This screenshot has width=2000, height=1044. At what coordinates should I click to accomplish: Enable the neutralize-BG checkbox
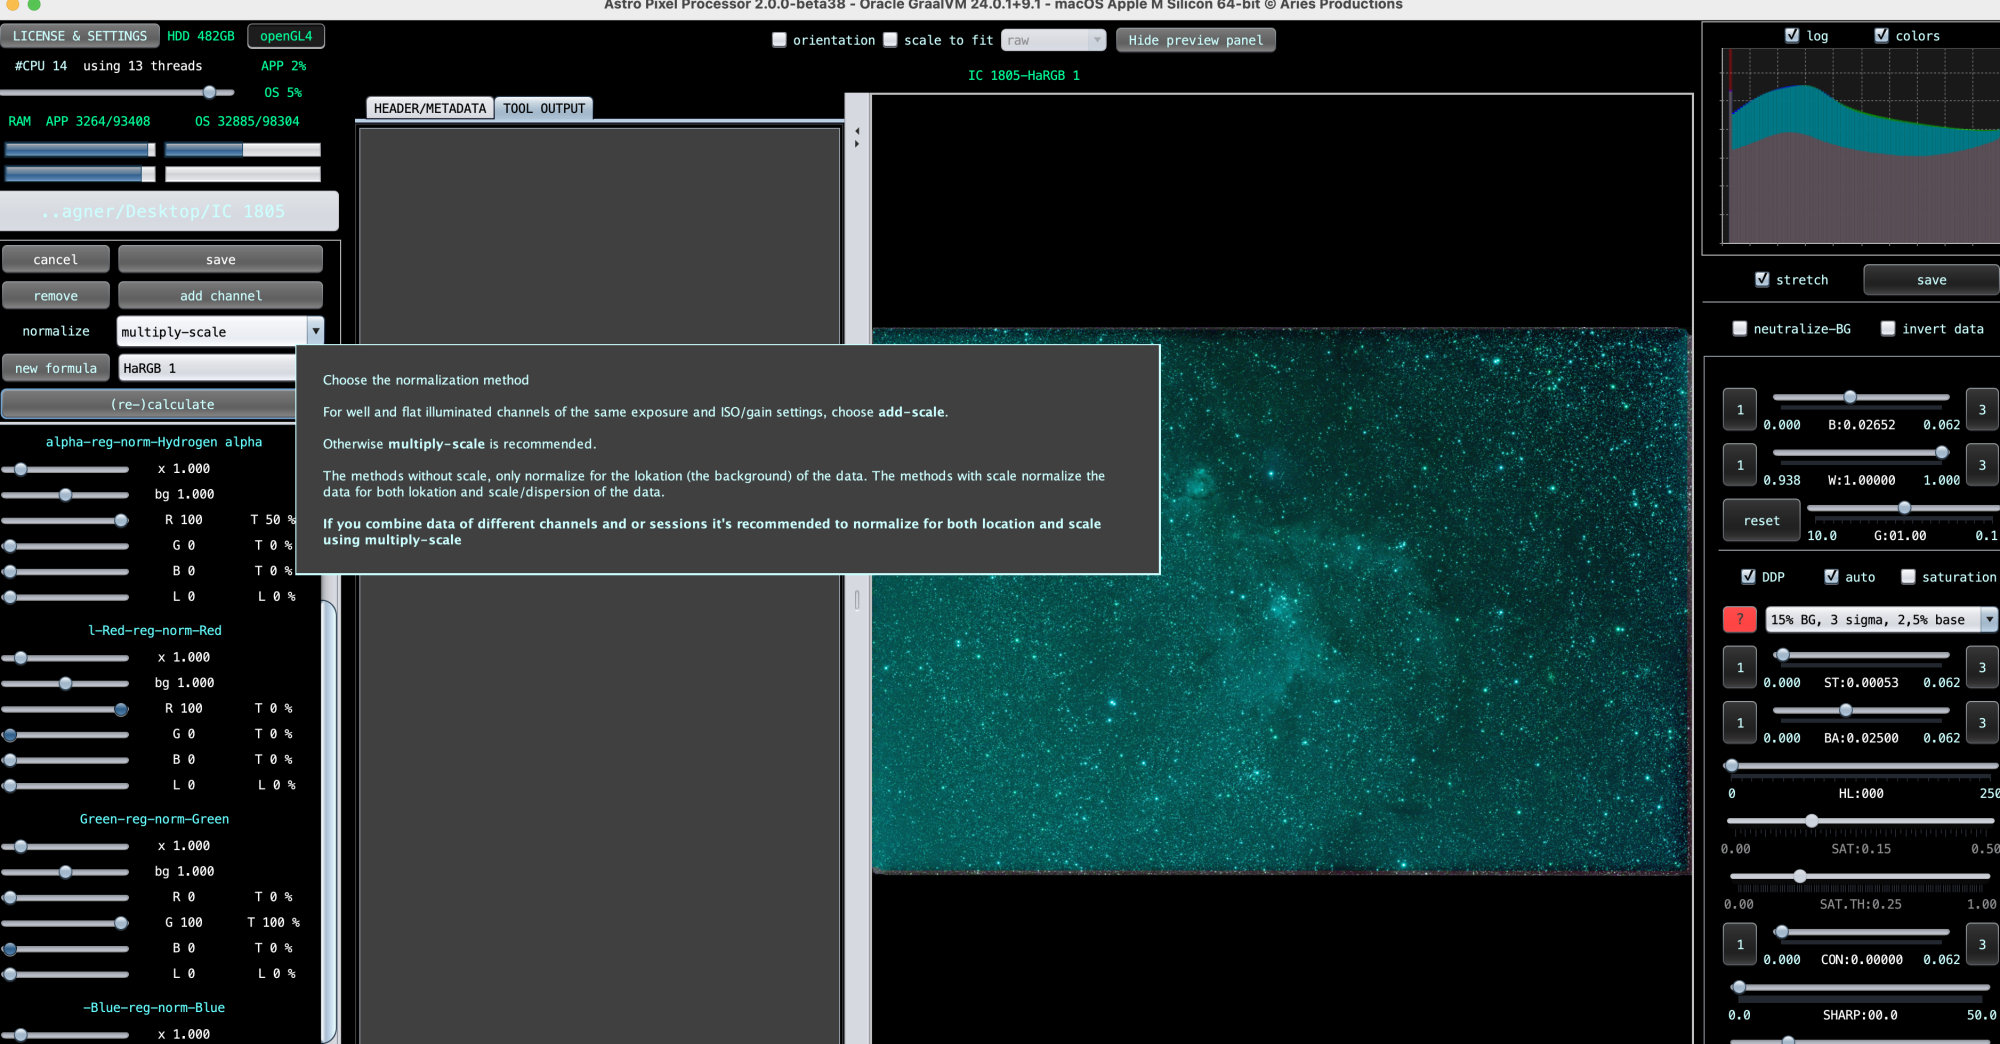pyautogui.click(x=1740, y=328)
